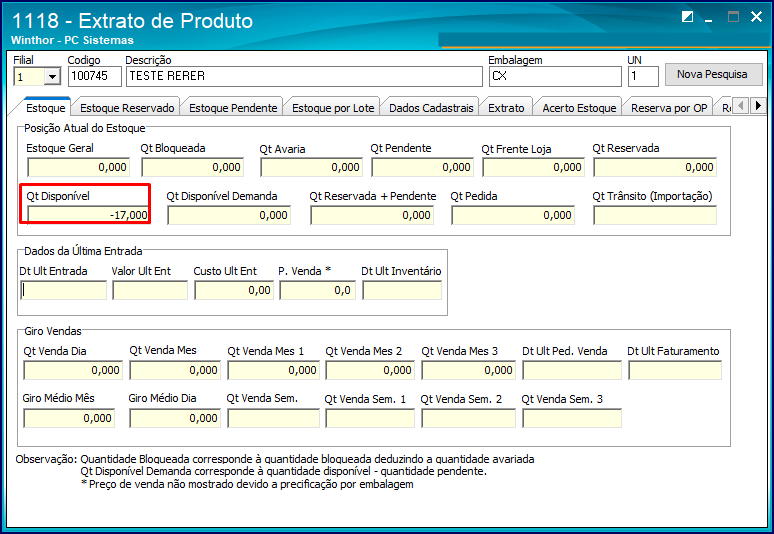The image size is (774, 534).
Task: Click the Qt Venda Mes 2 field
Action: (370, 370)
